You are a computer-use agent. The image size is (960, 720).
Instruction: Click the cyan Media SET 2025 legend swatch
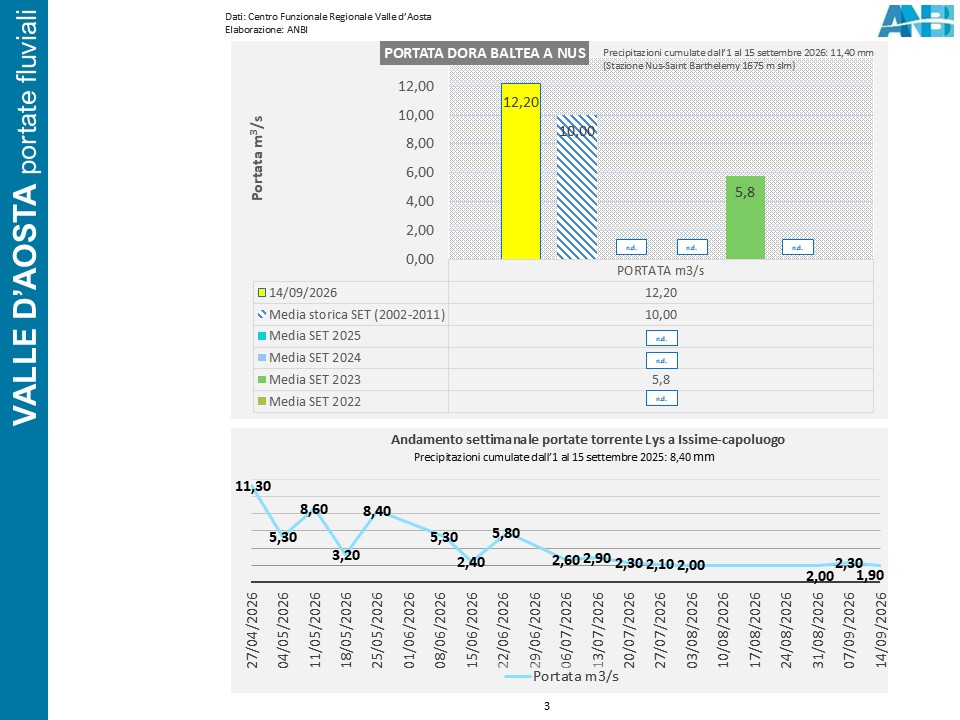pos(262,336)
